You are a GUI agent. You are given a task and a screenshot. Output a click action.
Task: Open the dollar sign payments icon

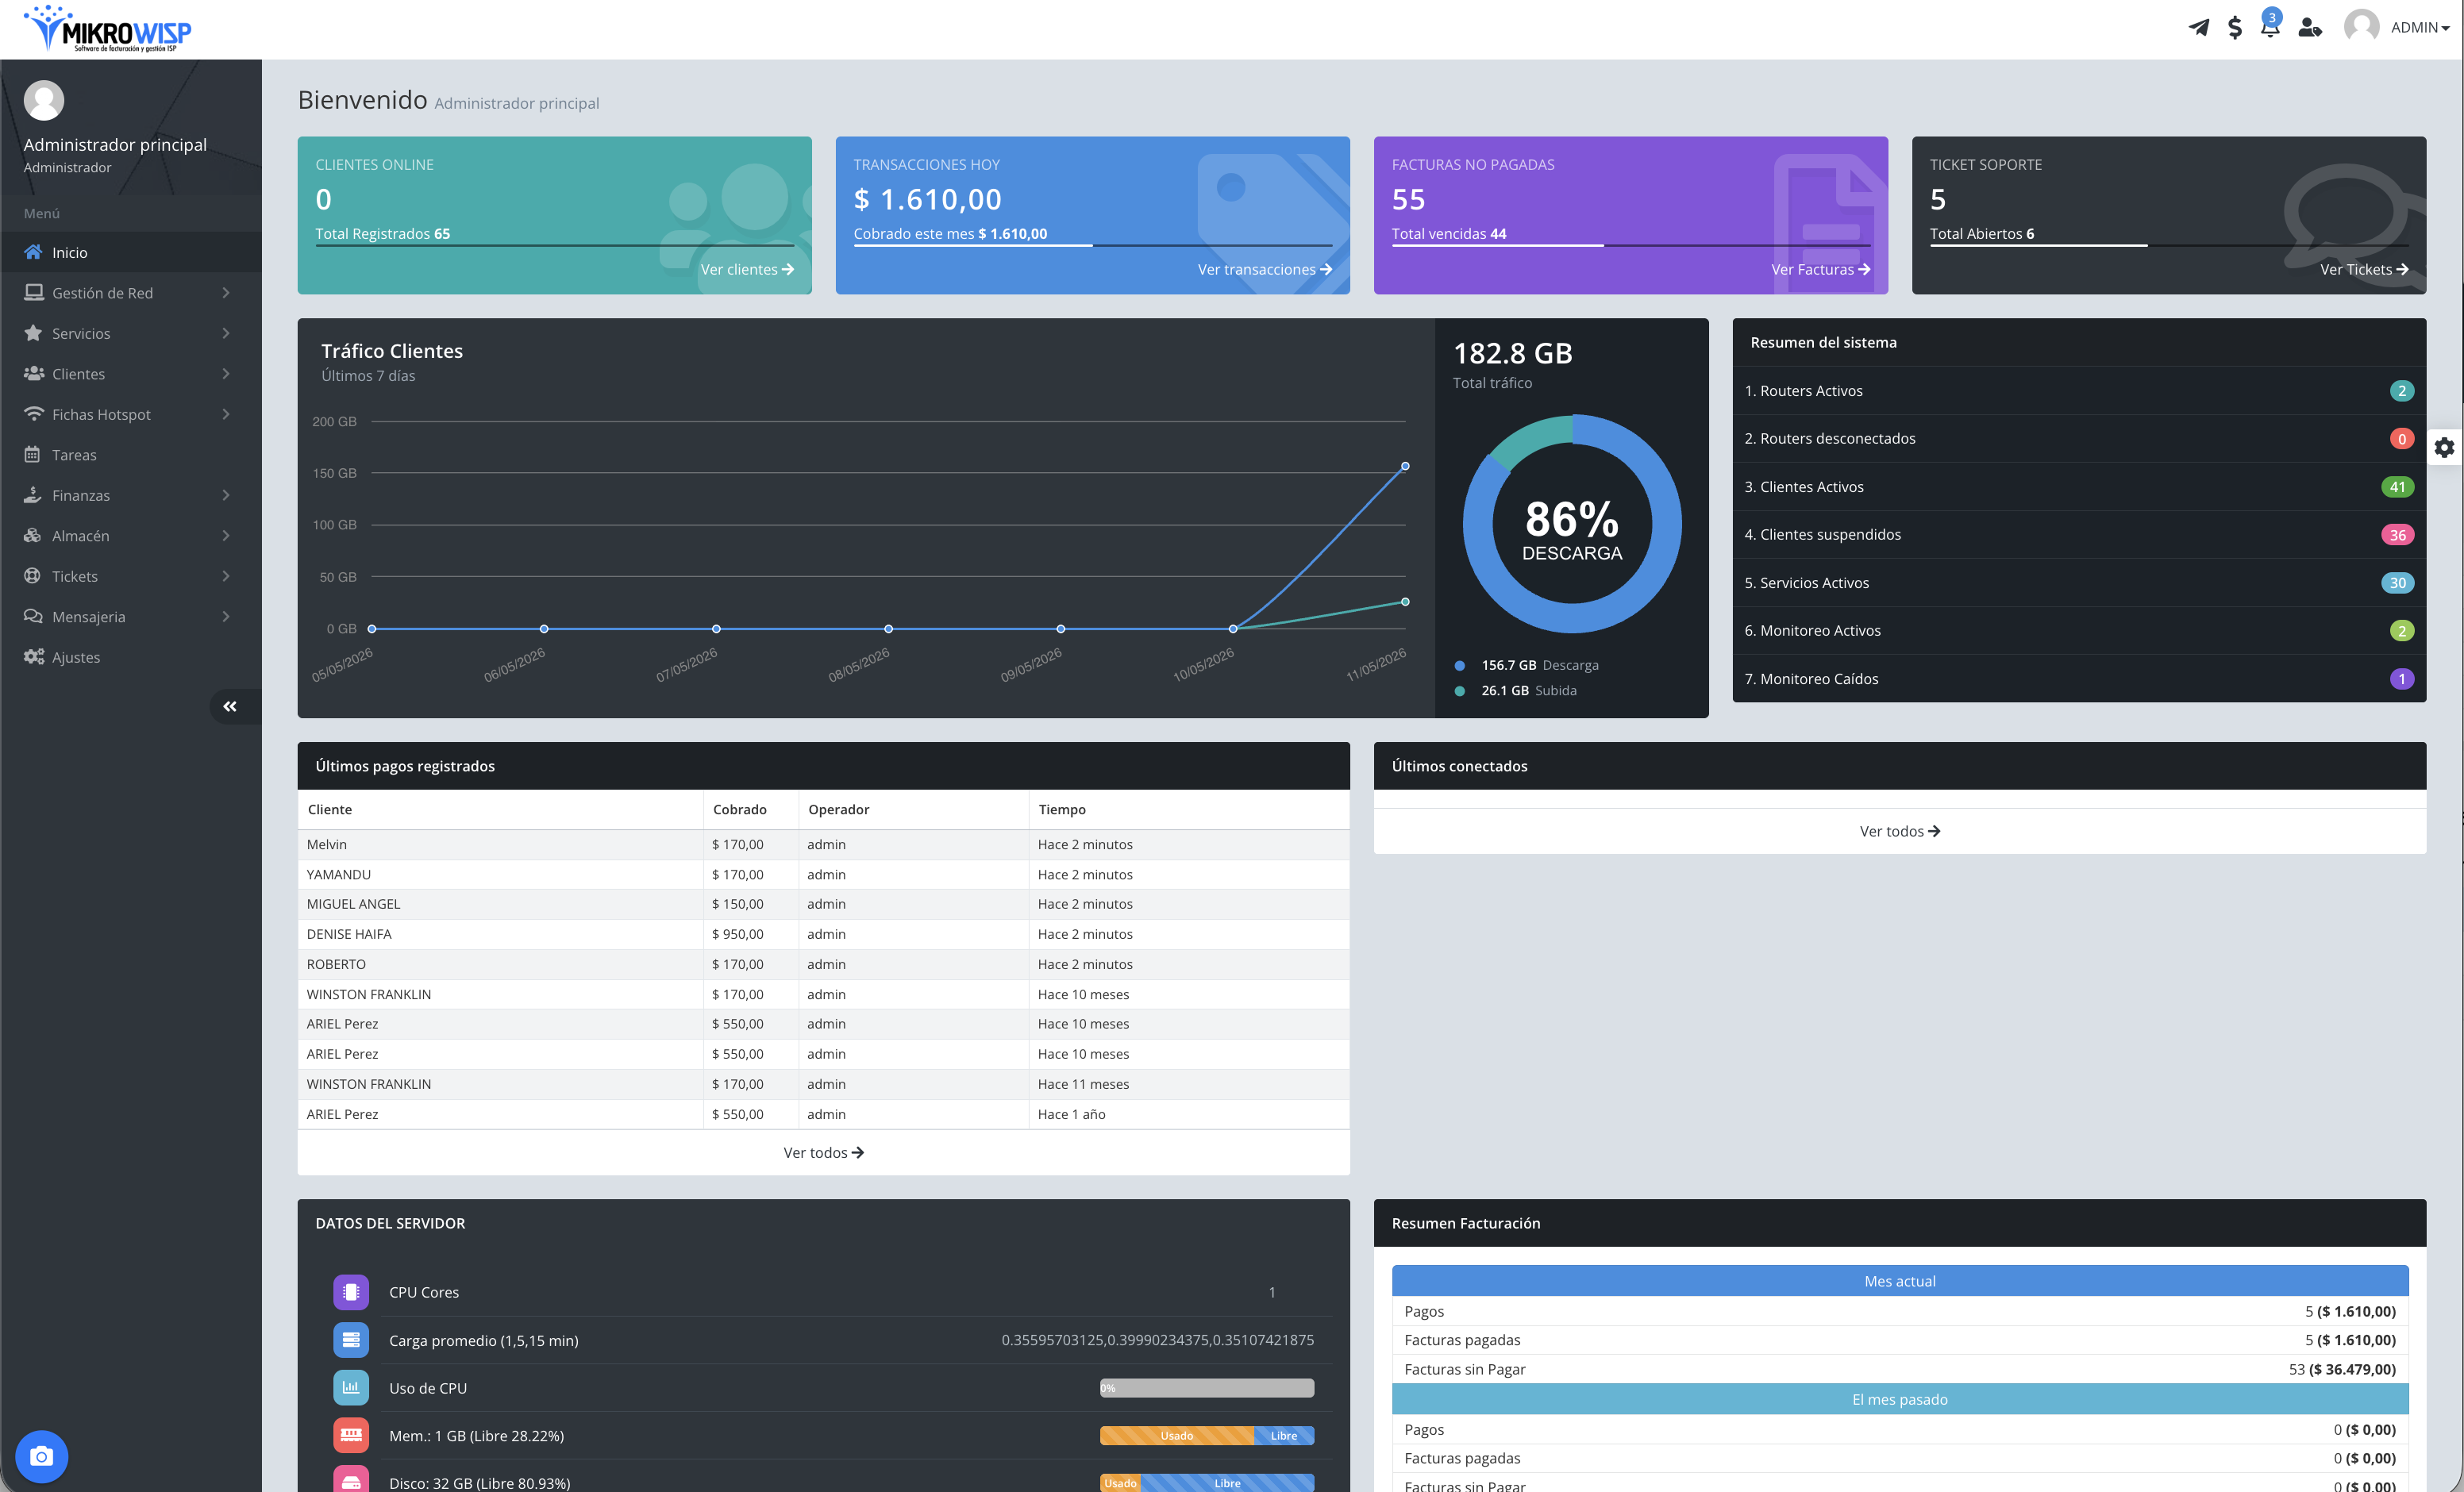2235,28
